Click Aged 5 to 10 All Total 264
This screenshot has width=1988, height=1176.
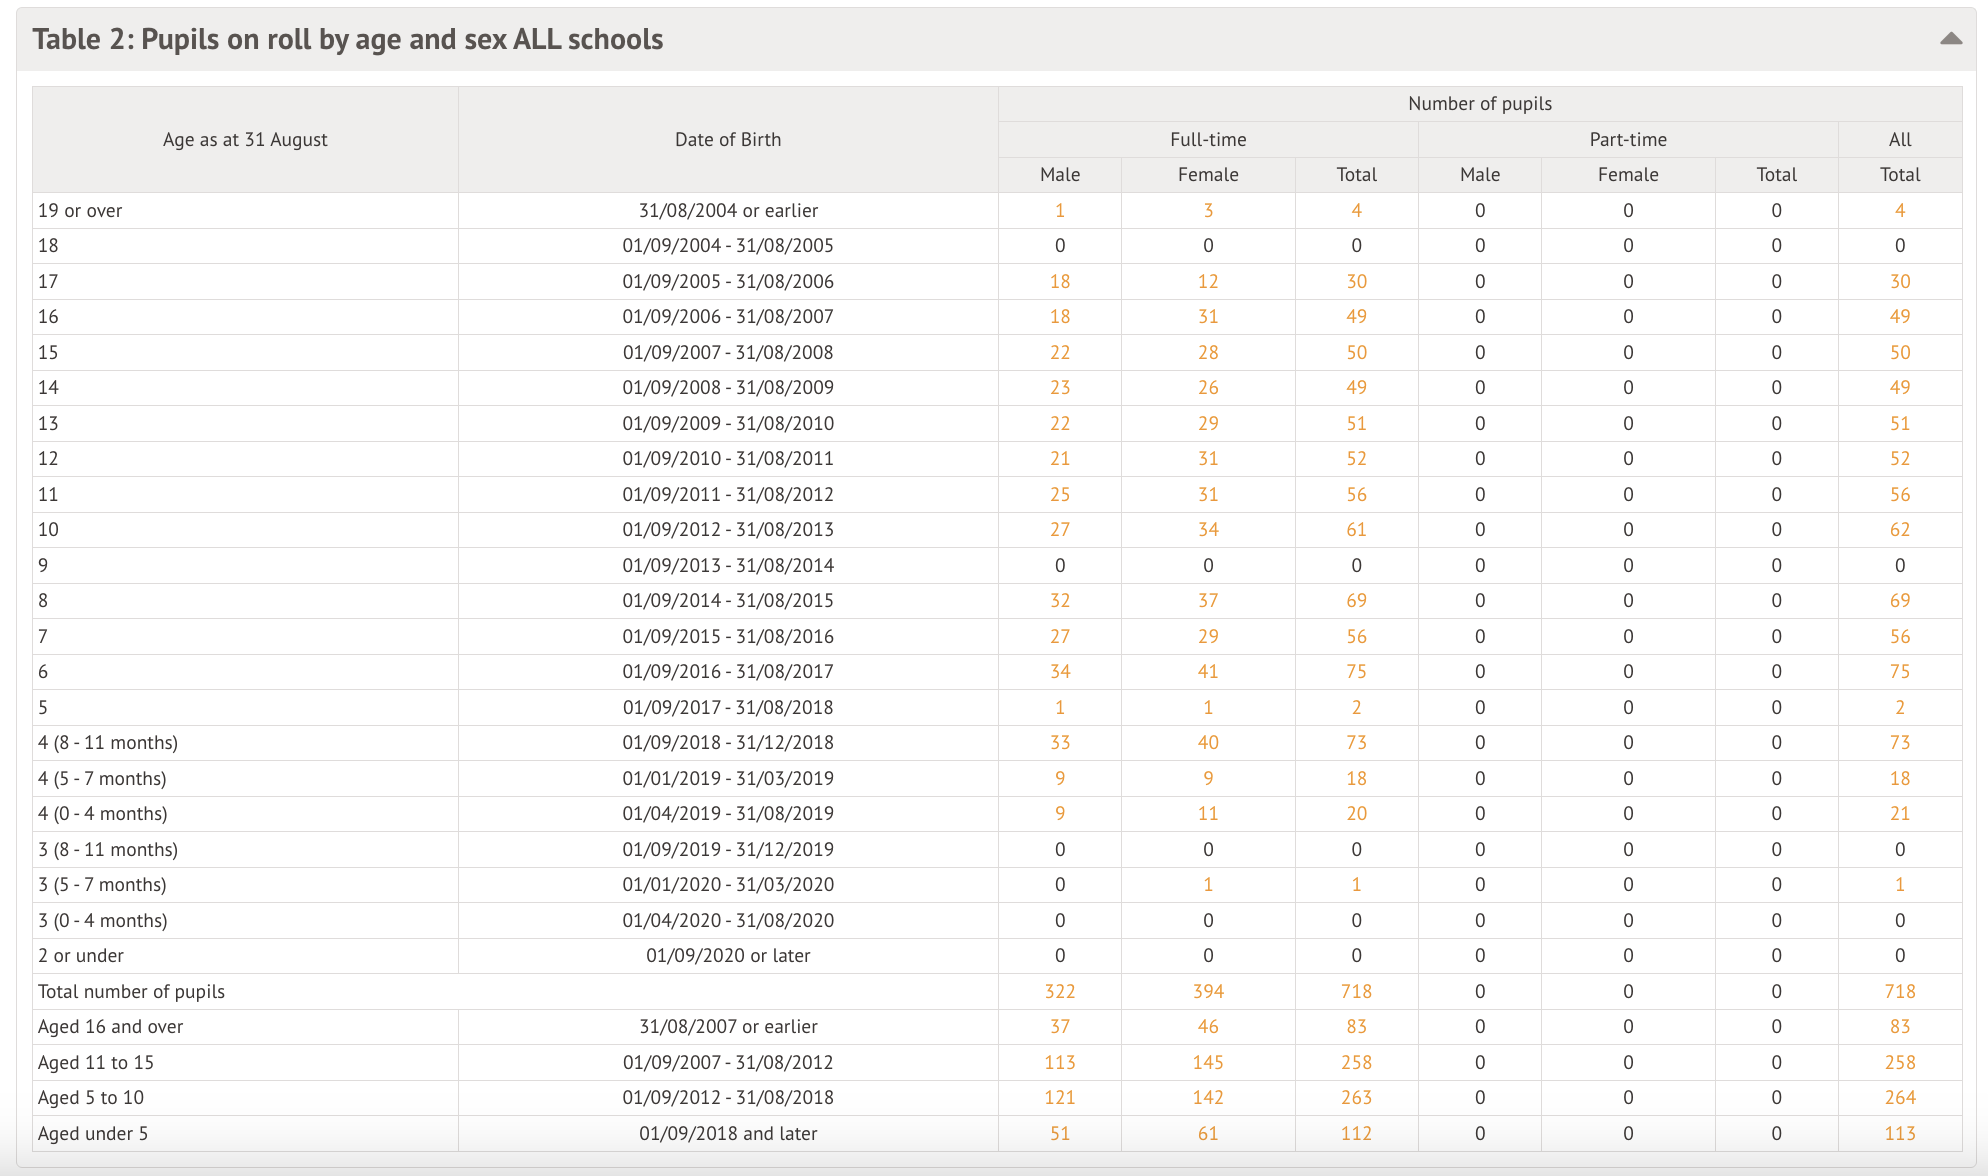coord(1899,1098)
